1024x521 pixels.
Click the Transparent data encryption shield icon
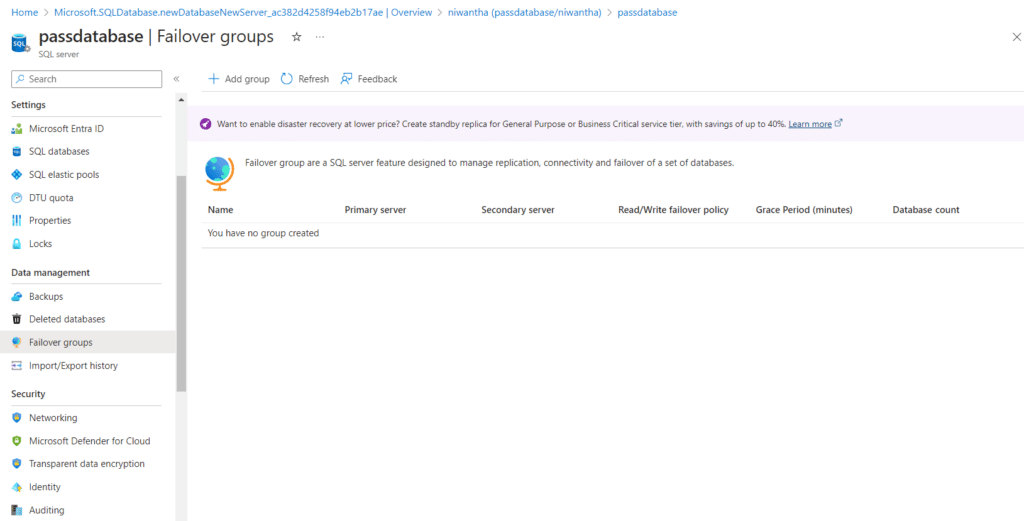point(17,464)
